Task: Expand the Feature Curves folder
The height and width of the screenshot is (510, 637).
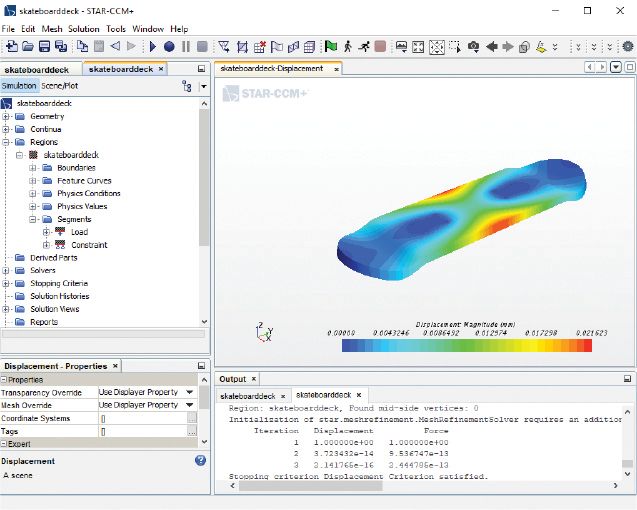Action: (32, 181)
